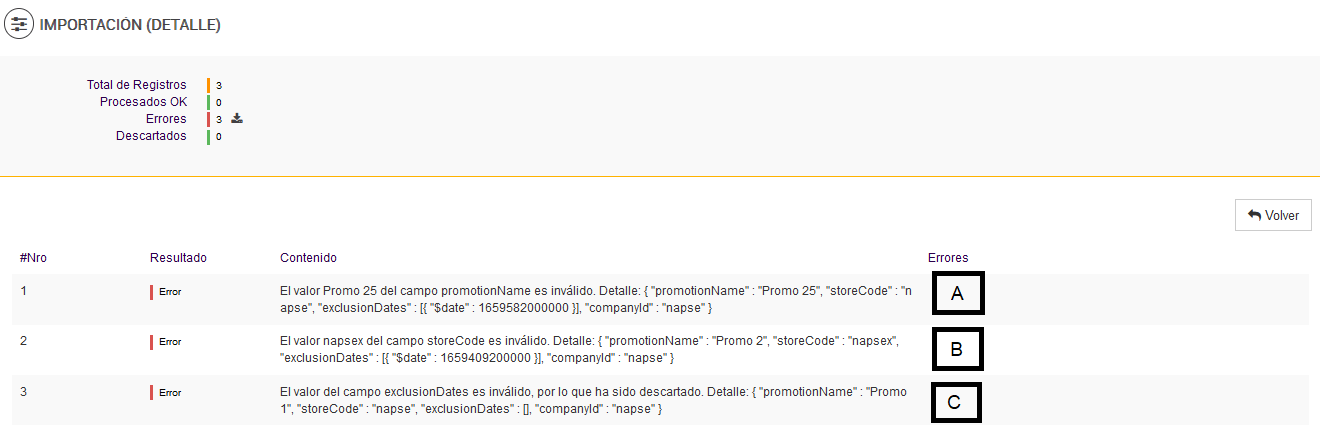Click the box labeled C
Viewport: 1320px width, 435px height.
[954, 403]
